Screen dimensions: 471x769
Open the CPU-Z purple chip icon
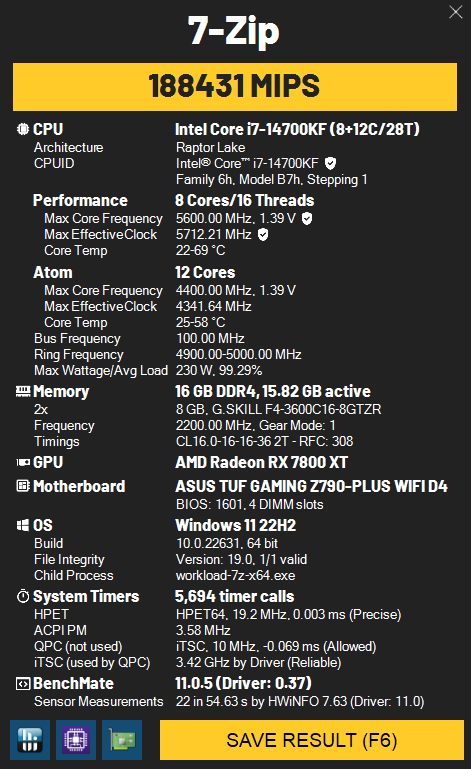pyautogui.click(x=76, y=740)
